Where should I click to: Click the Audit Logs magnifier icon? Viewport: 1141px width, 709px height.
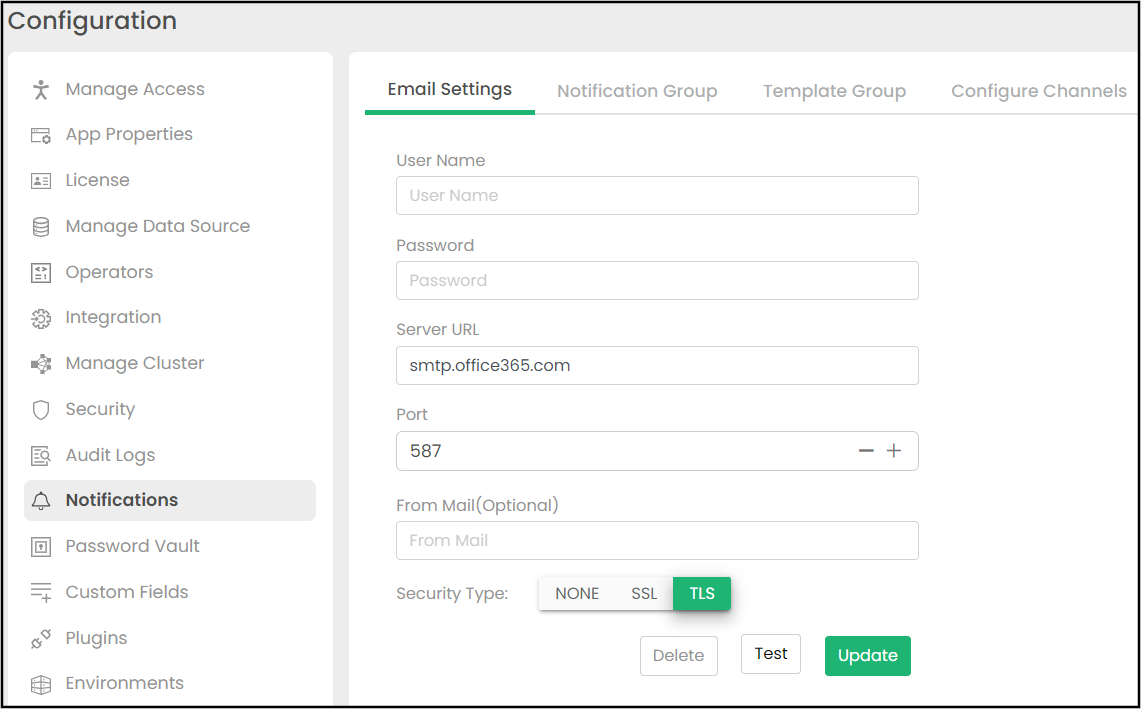[41, 456]
